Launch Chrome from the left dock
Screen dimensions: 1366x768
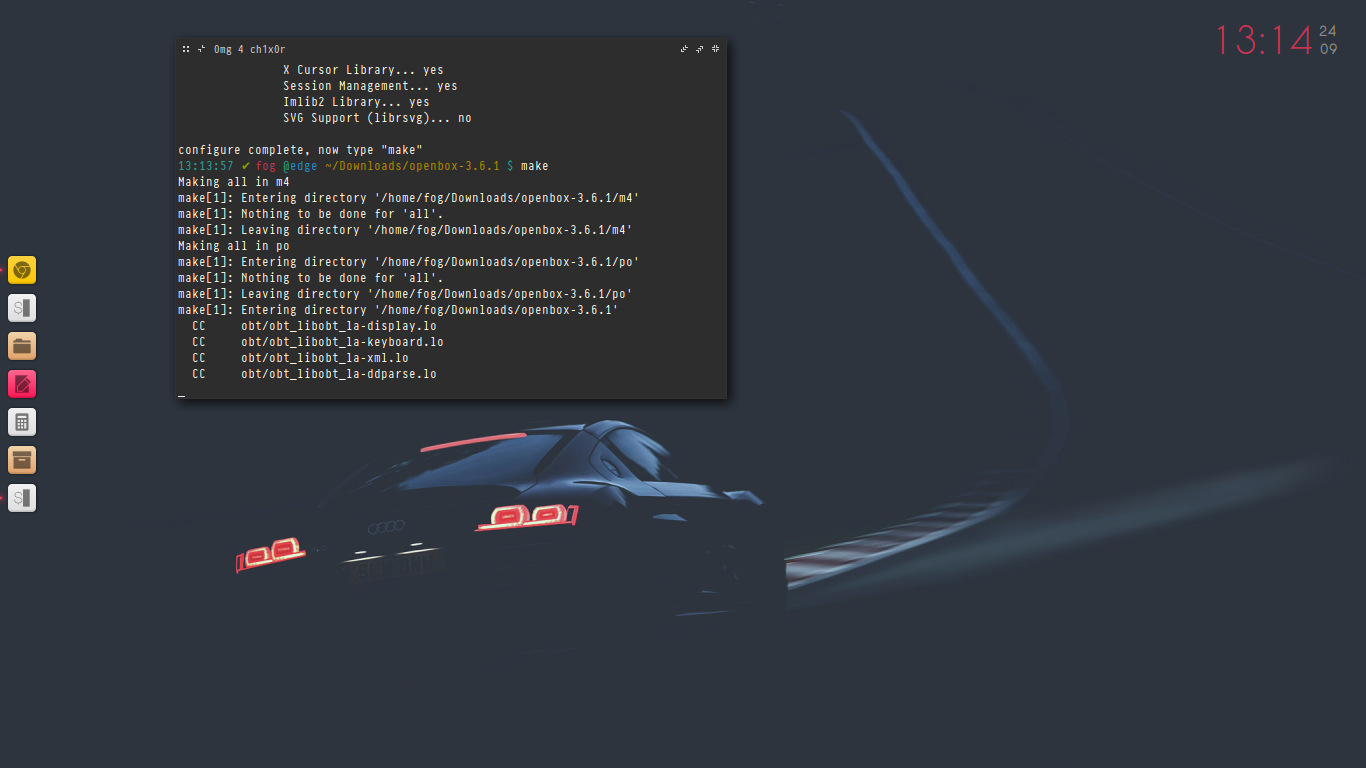point(22,270)
